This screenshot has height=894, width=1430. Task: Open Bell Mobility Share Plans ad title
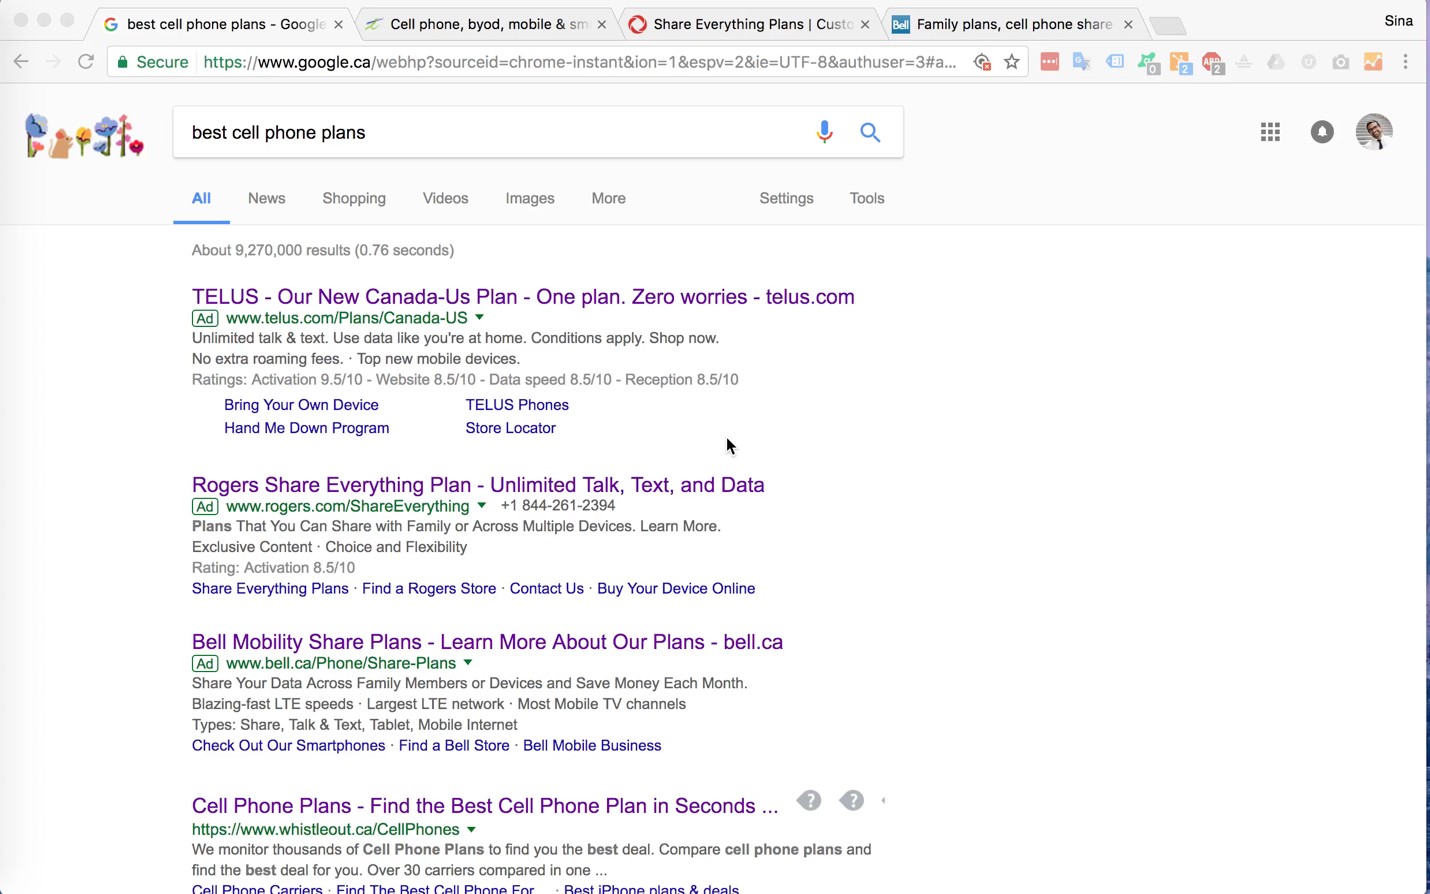(x=487, y=642)
